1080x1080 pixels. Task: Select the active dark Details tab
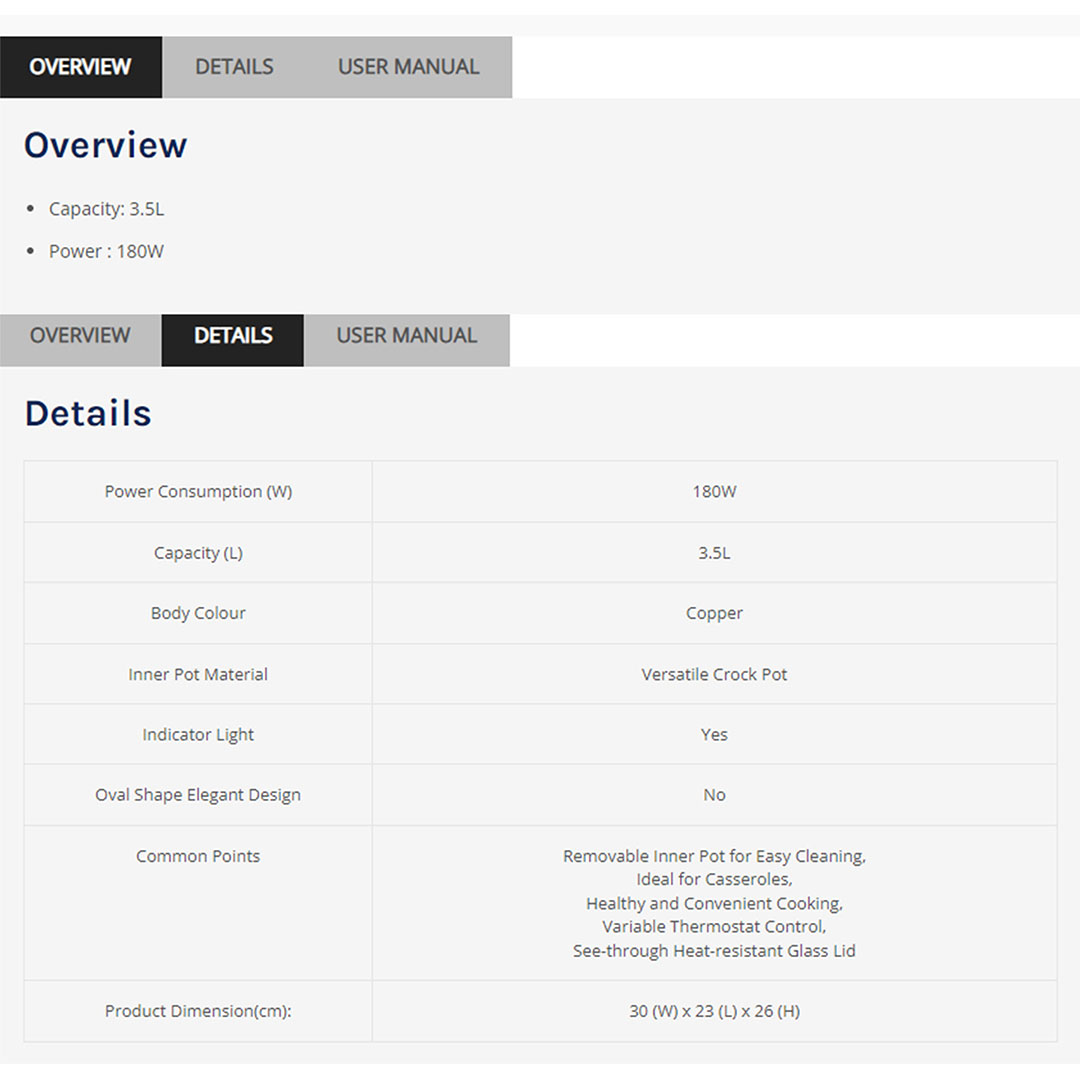tap(233, 336)
